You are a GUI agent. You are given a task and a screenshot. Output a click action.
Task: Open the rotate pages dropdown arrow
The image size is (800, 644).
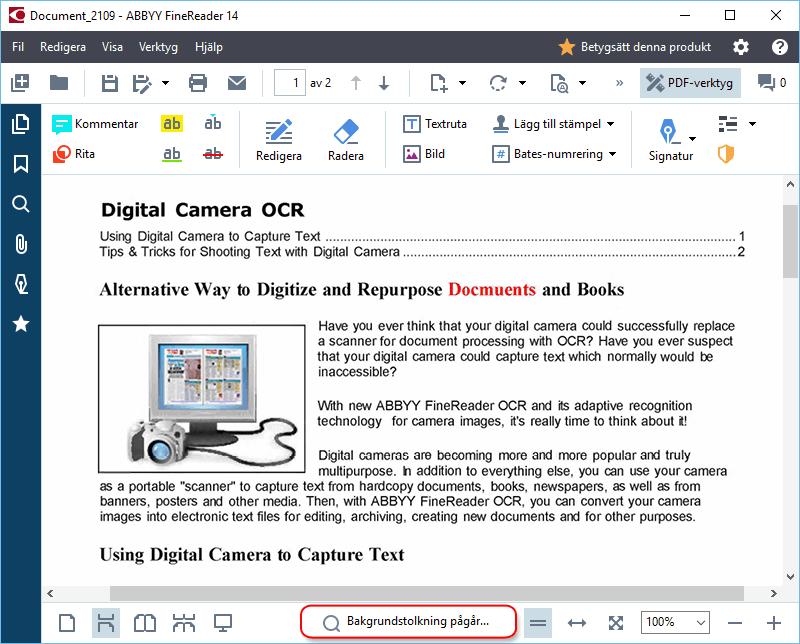tap(522, 83)
